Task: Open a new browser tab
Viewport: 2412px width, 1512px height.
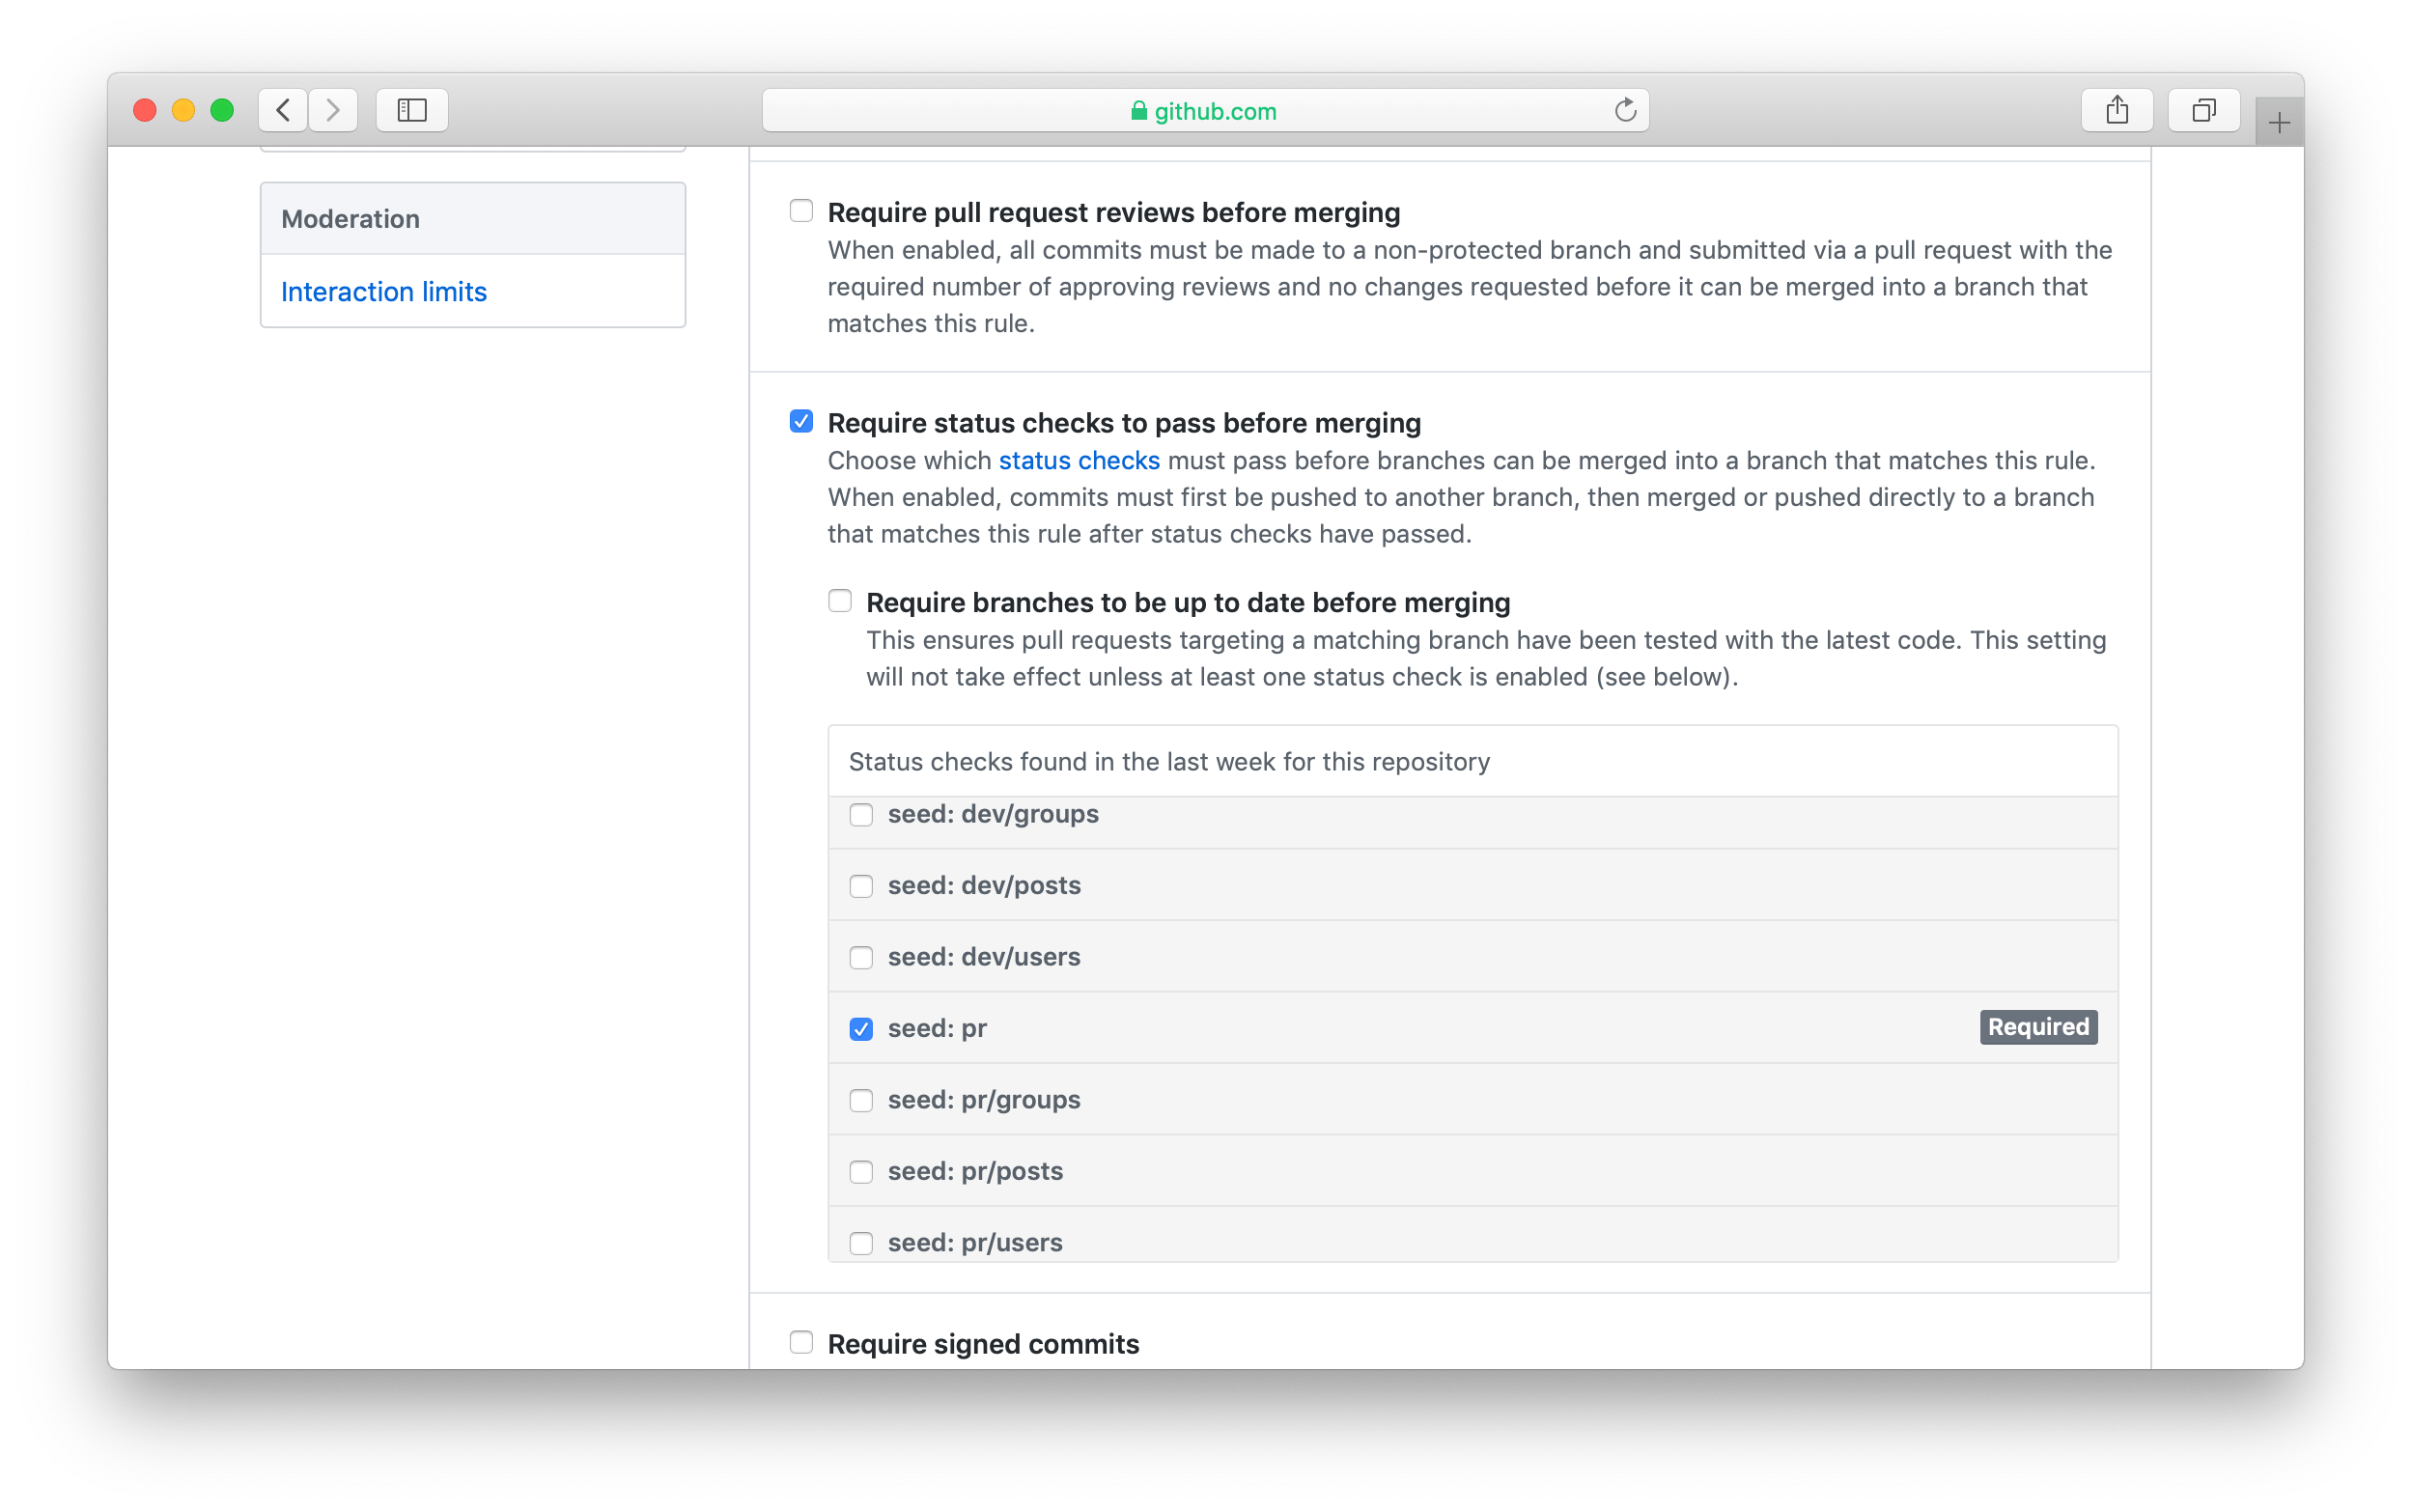Action: pos(2277,121)
